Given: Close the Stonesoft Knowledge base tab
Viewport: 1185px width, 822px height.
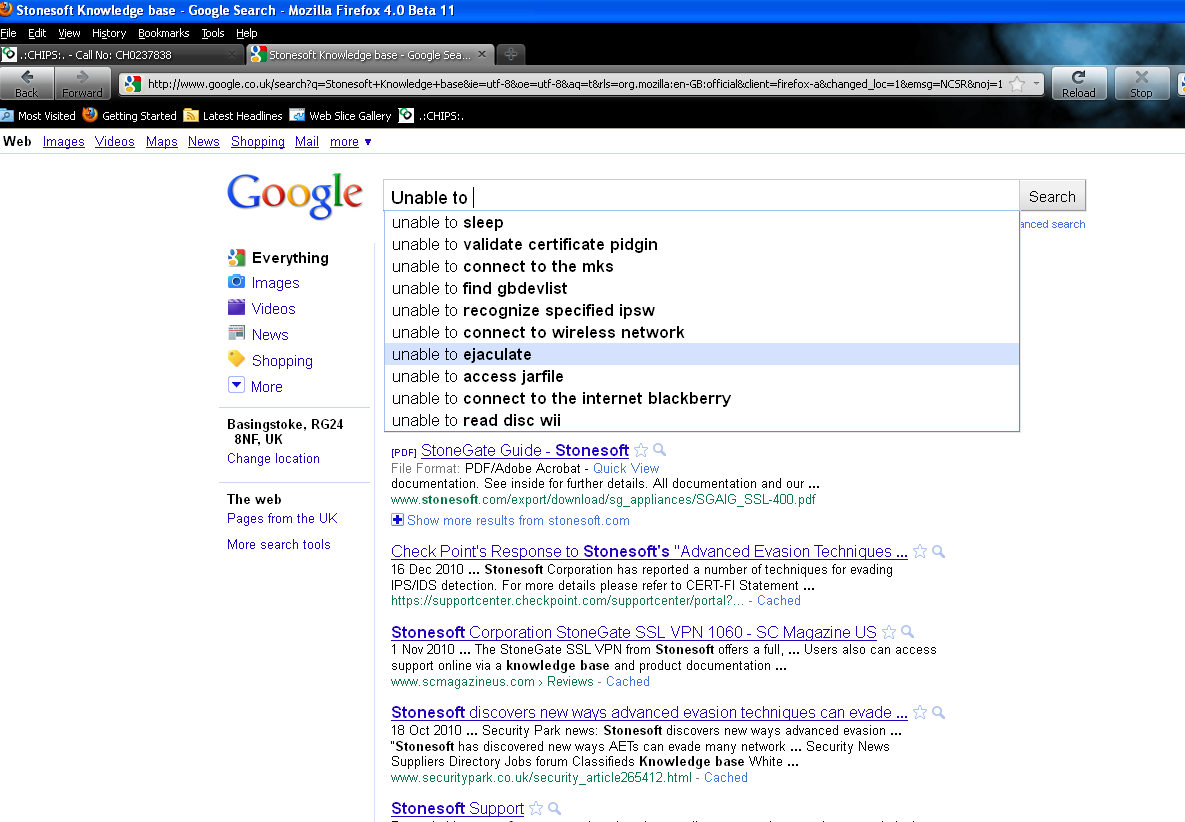Looking at the screenshot, I should point(482,54).
